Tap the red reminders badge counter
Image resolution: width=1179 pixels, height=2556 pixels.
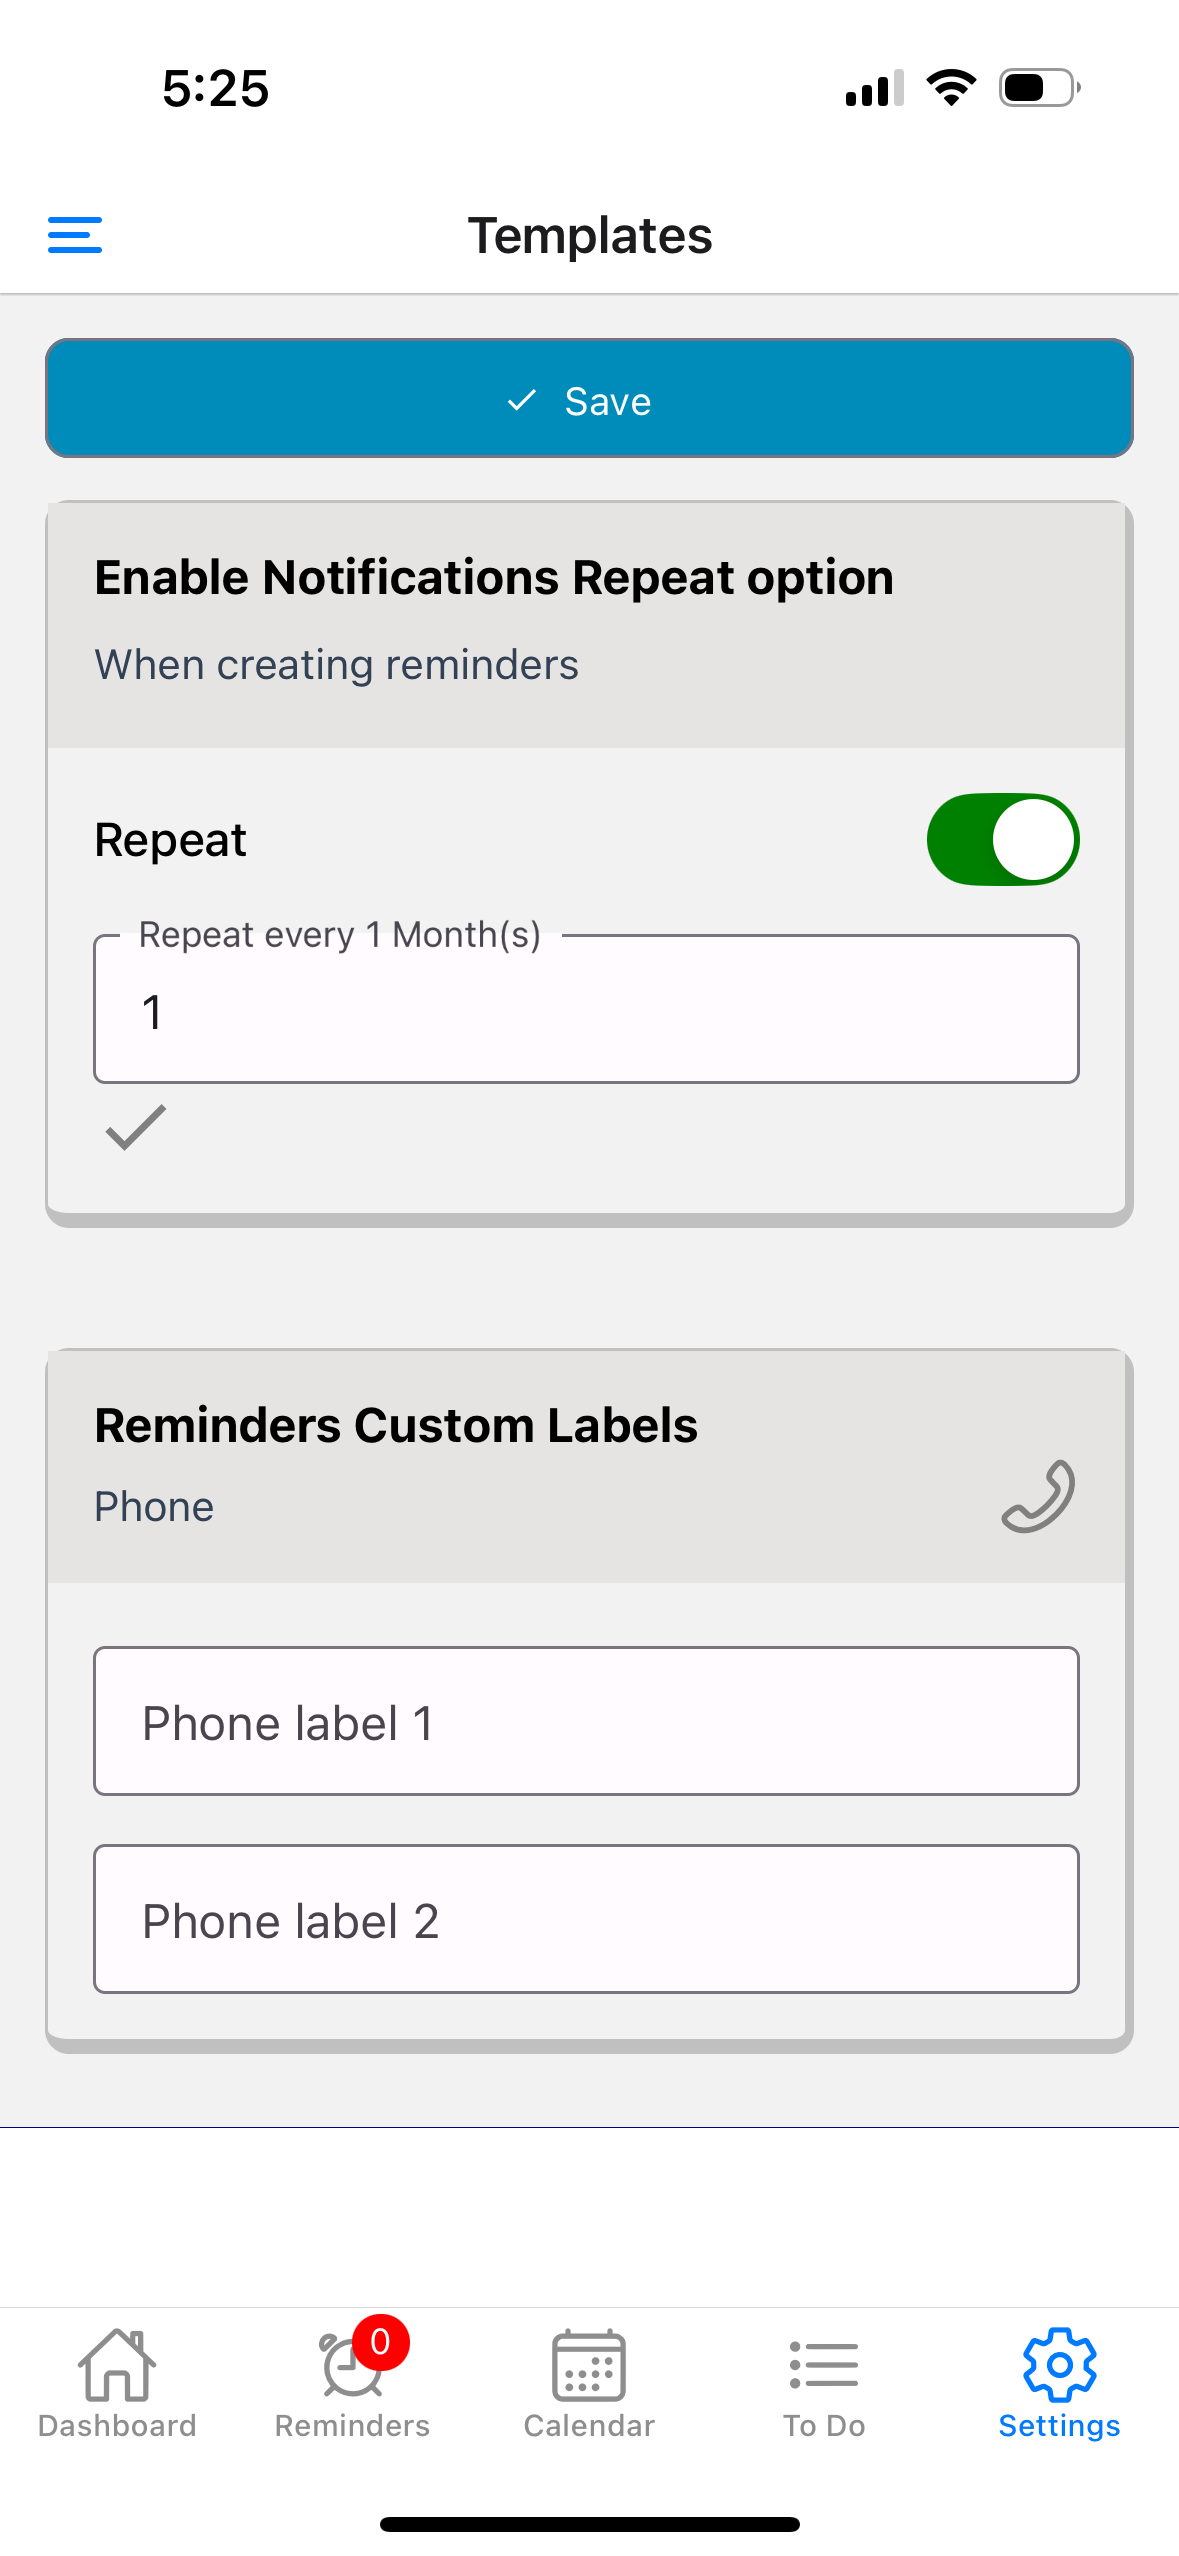pos(381,2342)
